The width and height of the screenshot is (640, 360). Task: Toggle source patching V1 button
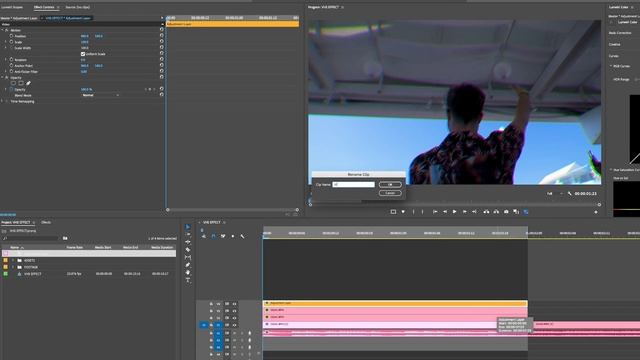coord(204,325)
